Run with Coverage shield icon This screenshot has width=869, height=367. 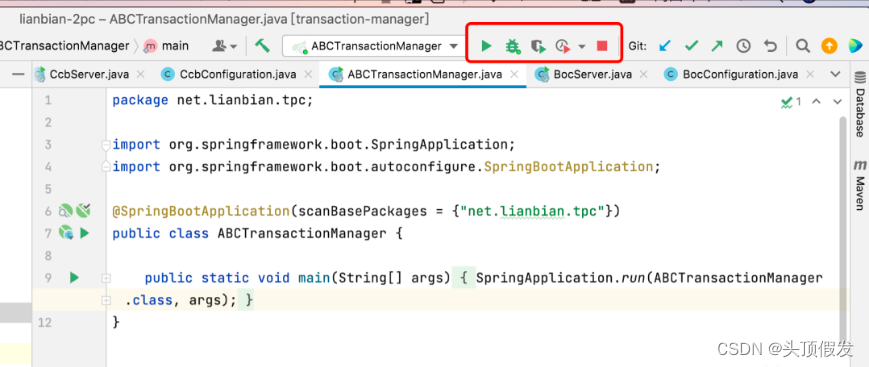point(538,46)
